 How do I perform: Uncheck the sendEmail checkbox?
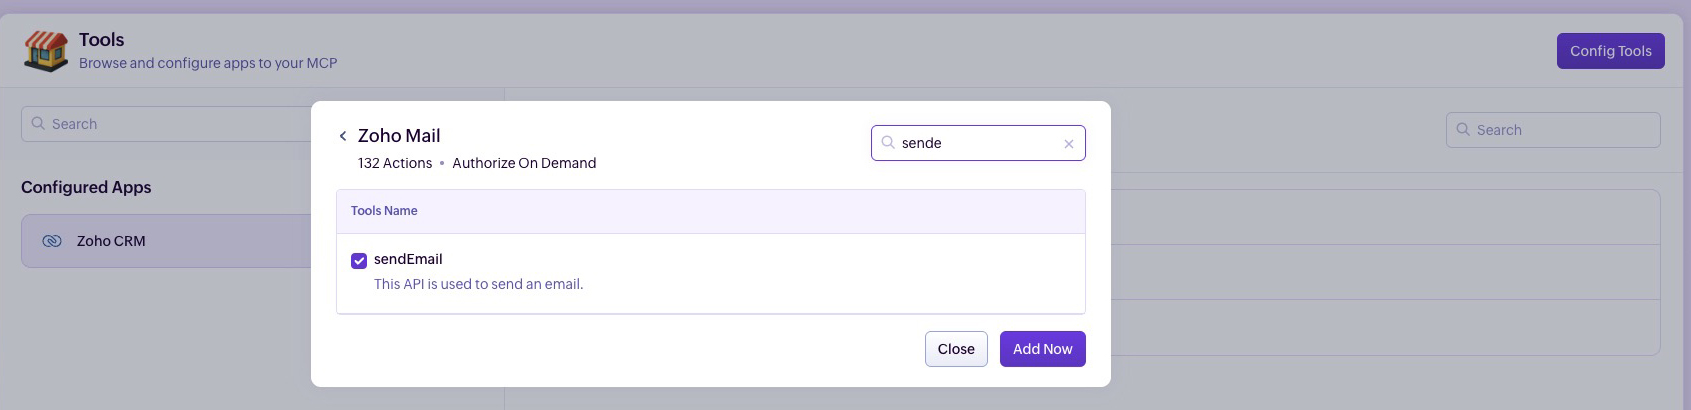(359, 261)
